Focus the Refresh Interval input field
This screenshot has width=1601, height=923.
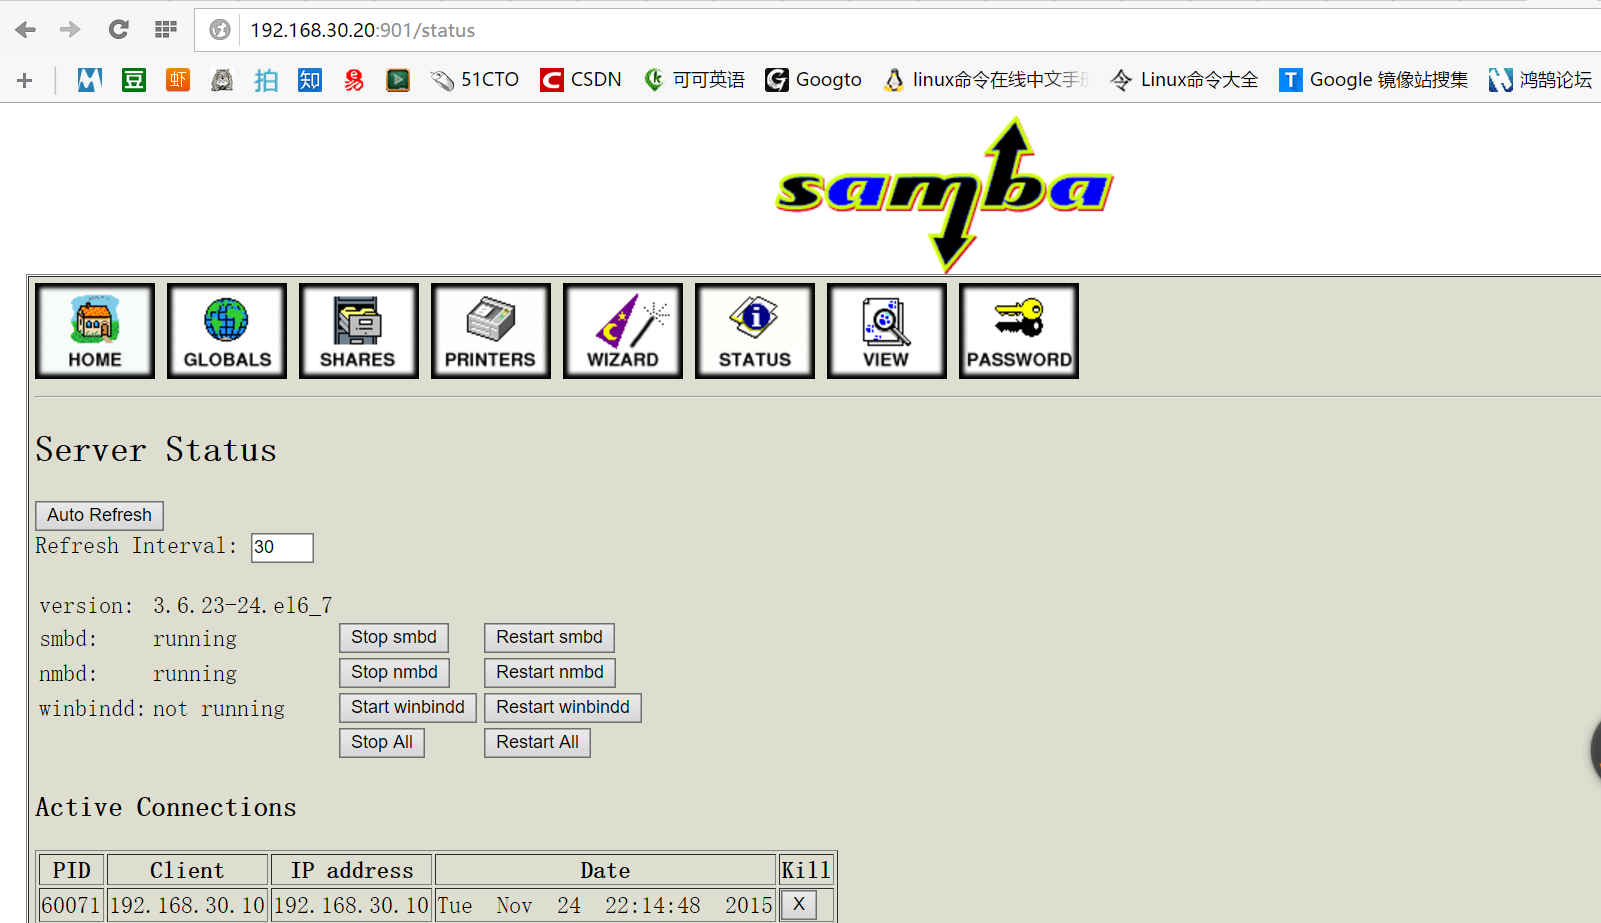[282, 547]
